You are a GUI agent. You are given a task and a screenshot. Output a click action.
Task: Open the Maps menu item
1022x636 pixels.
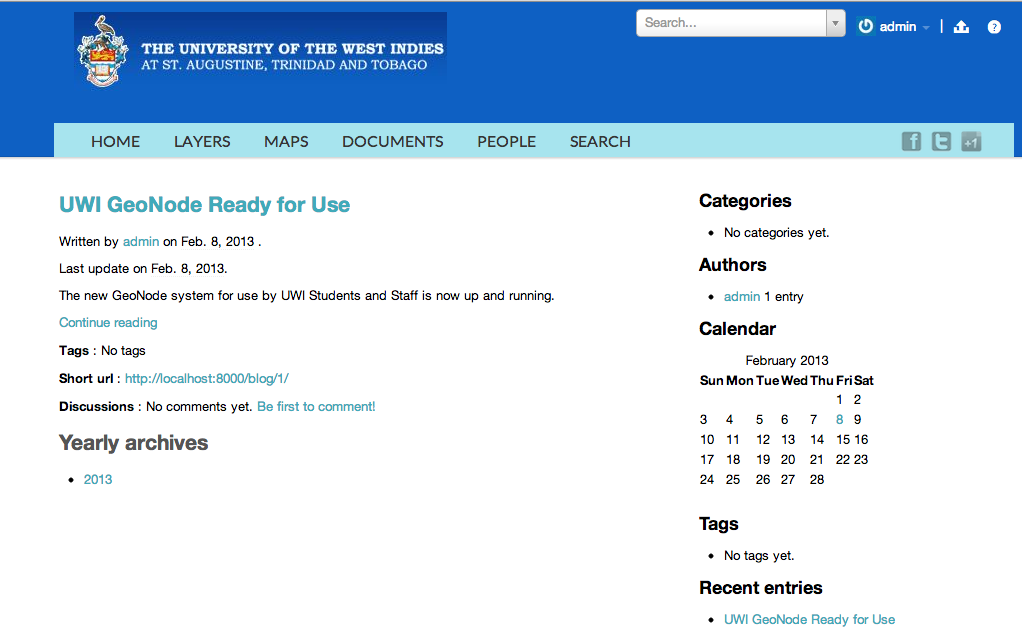coord(286,141)
